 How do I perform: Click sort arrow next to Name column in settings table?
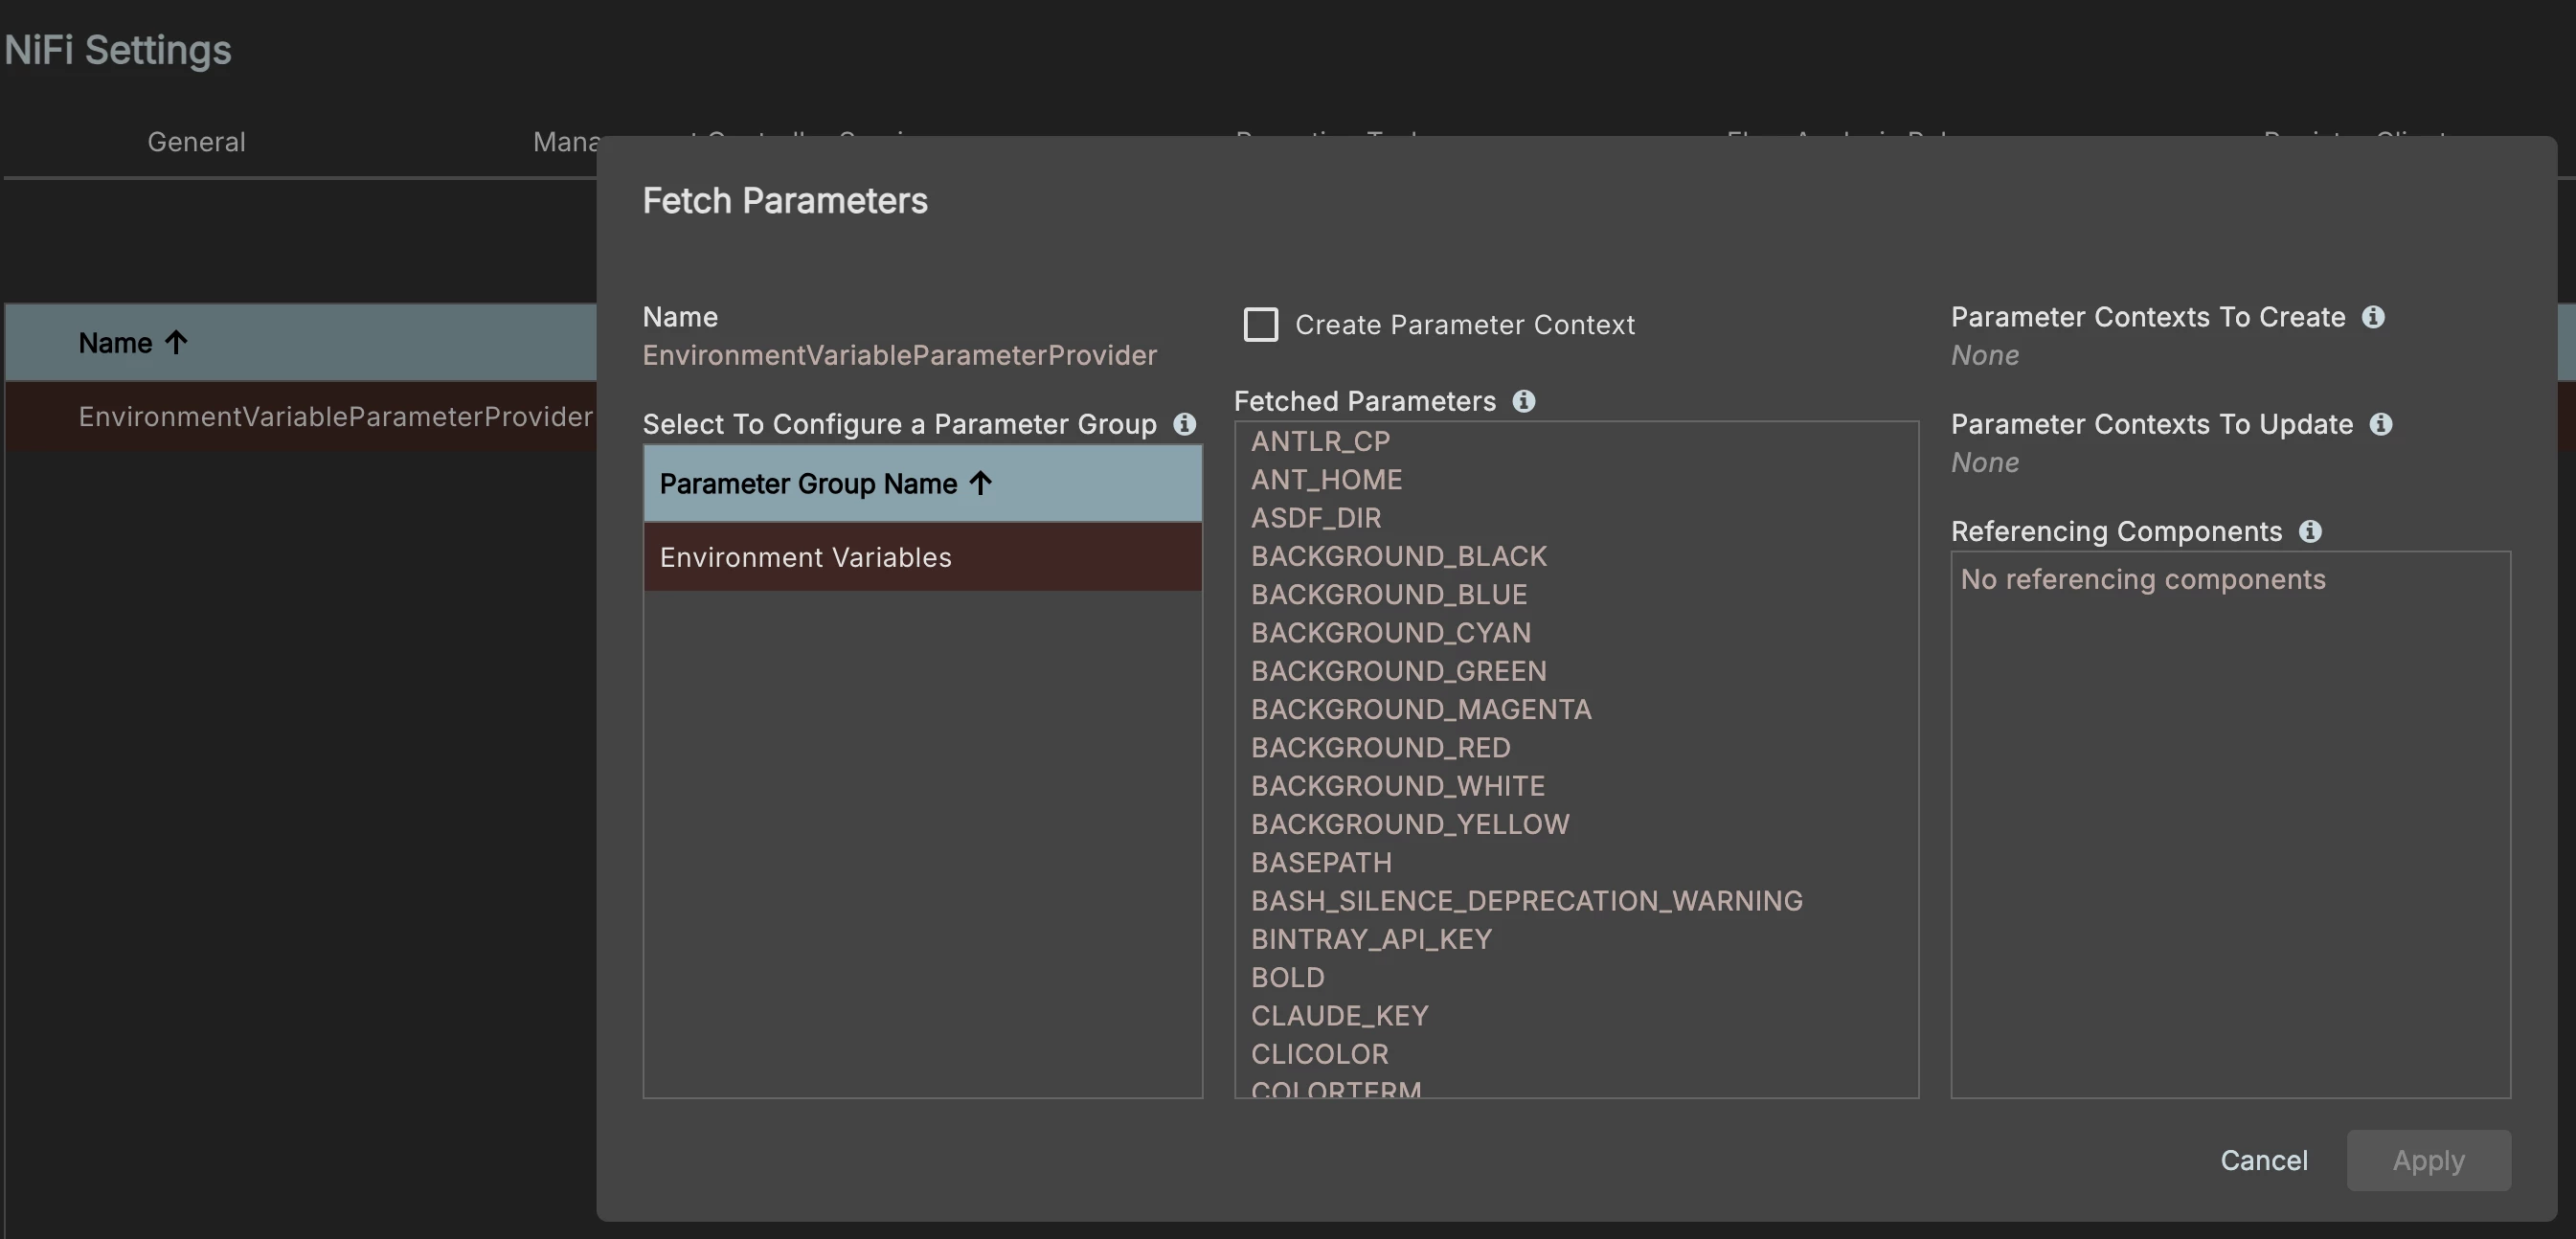176,342
